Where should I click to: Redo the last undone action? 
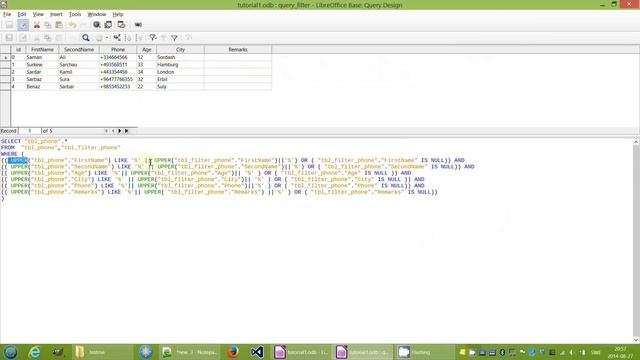(x=84, y=25)
